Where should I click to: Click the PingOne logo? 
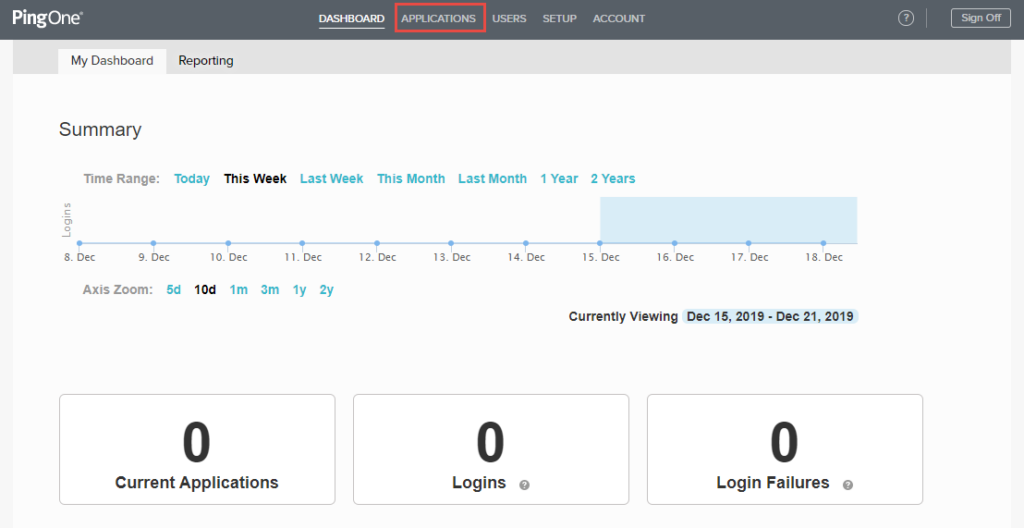47,18
